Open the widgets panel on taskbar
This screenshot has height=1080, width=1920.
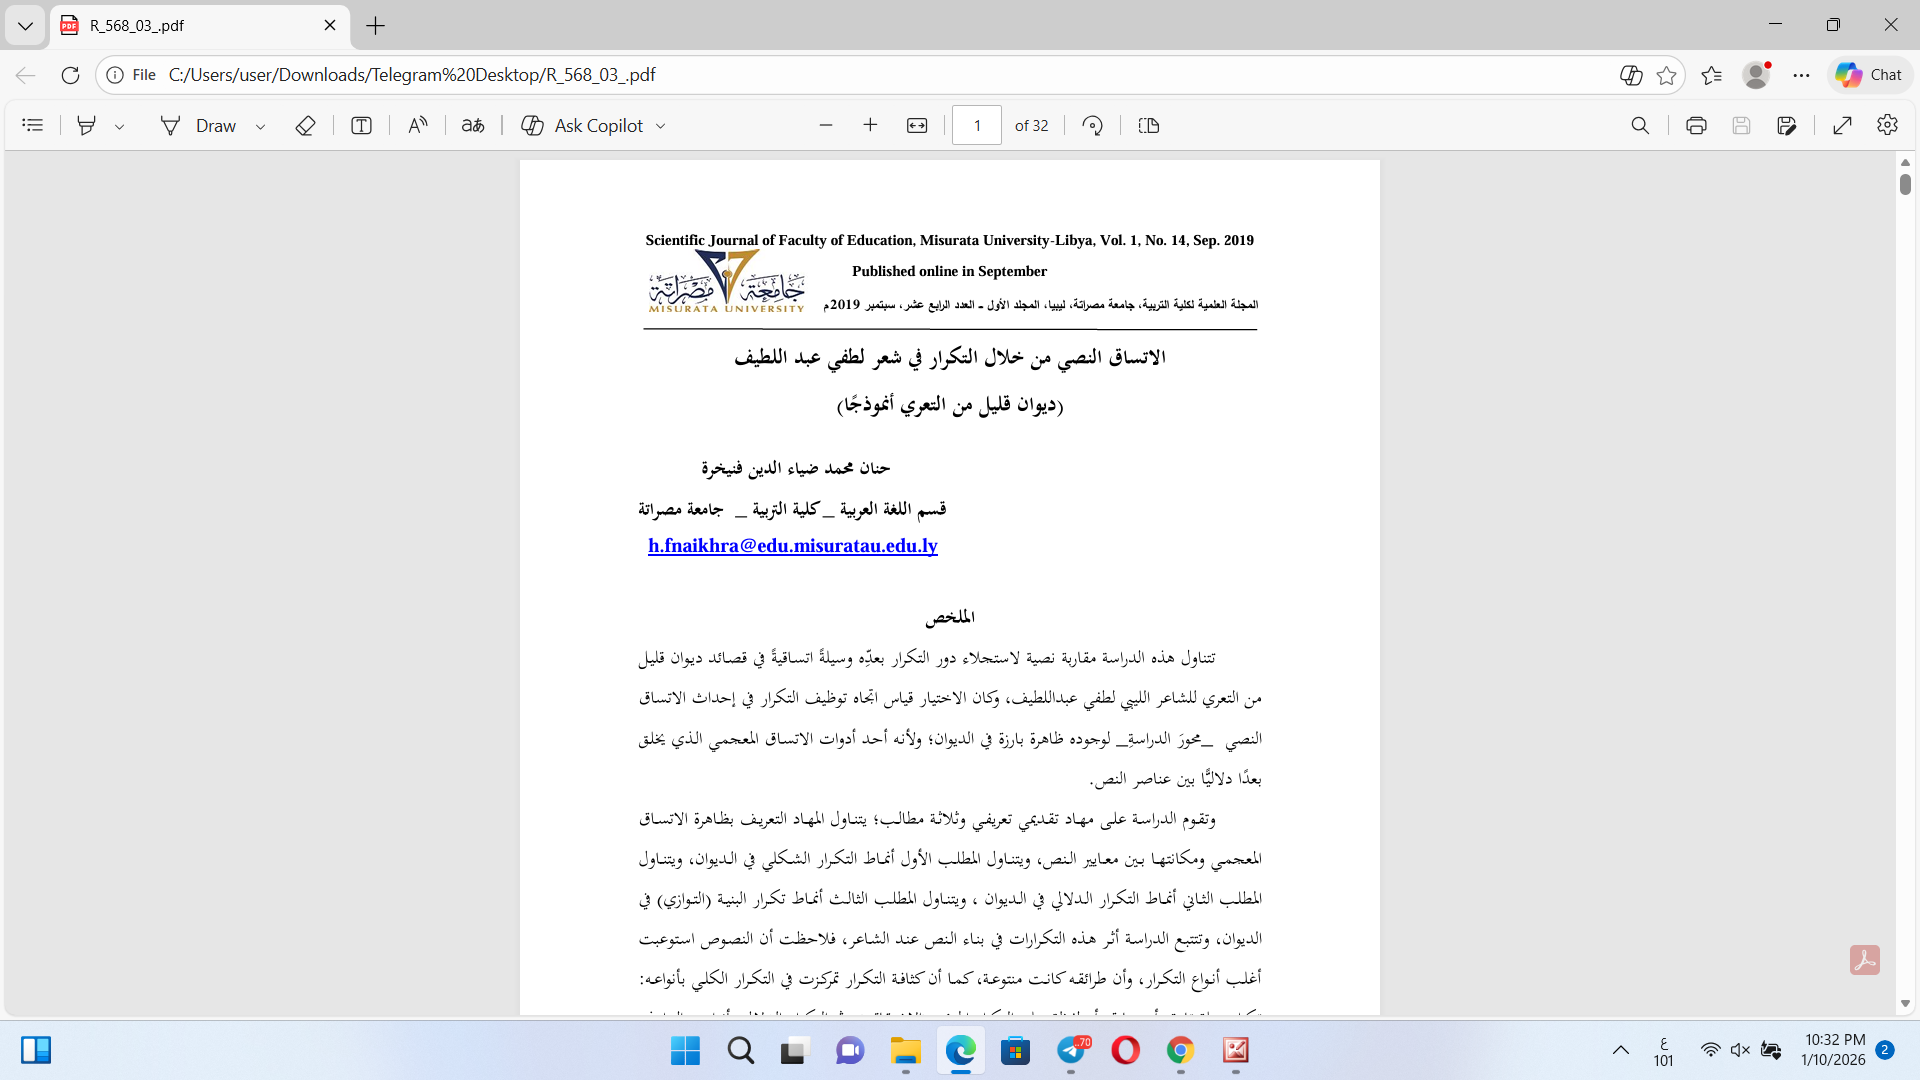pos(36,1050)
